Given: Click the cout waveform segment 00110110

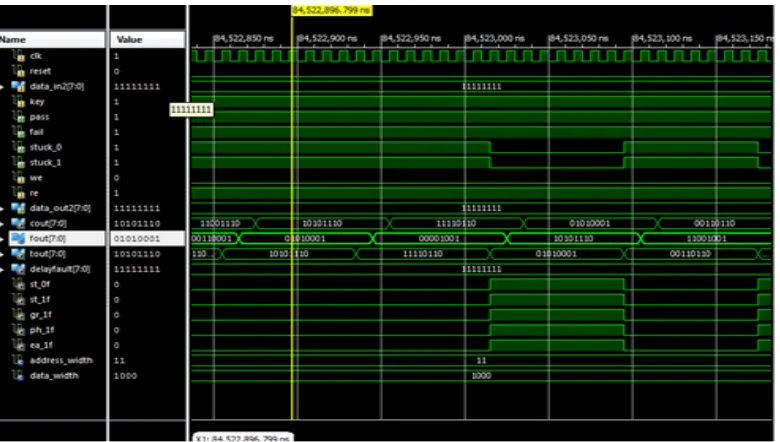Looking at the screenshot, I should [714, 224].
